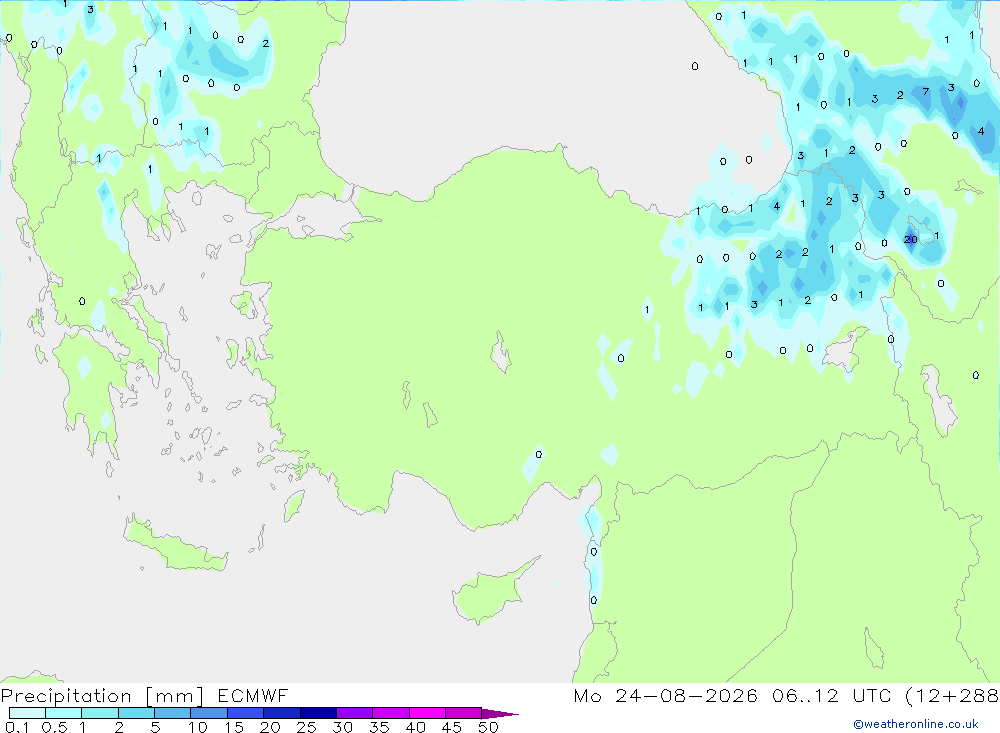Click the '[mm]' unit label
1000x733 pixels.
175,696
